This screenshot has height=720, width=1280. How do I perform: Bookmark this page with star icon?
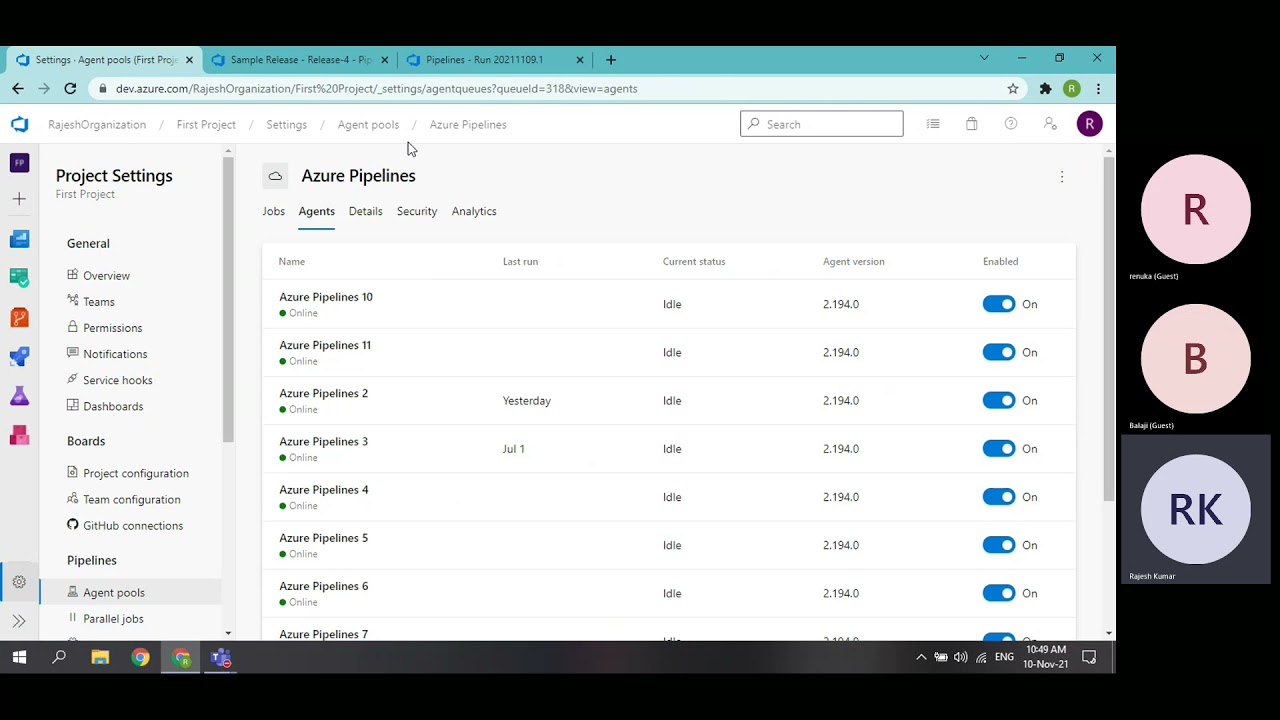click(1013, 88)
